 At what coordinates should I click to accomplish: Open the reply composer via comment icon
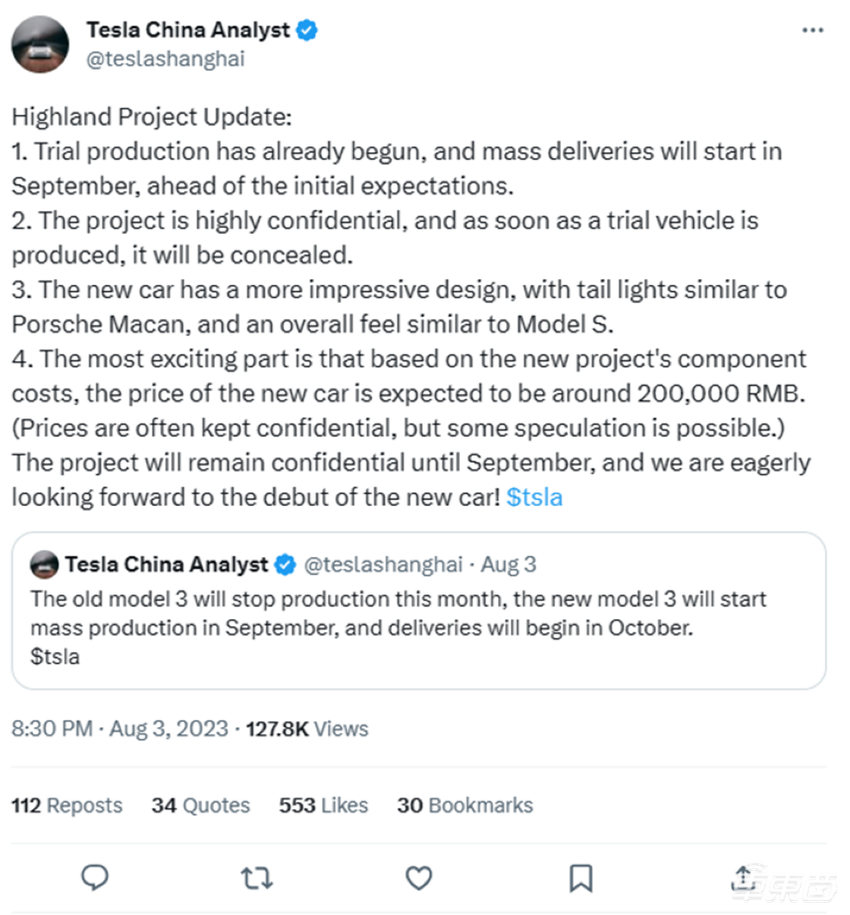tap(95, 879)
